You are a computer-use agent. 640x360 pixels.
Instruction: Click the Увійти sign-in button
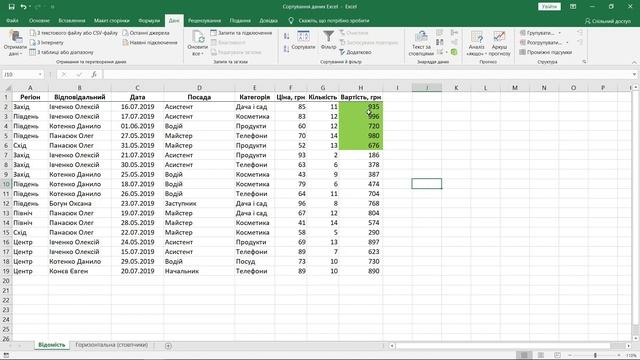549,7
